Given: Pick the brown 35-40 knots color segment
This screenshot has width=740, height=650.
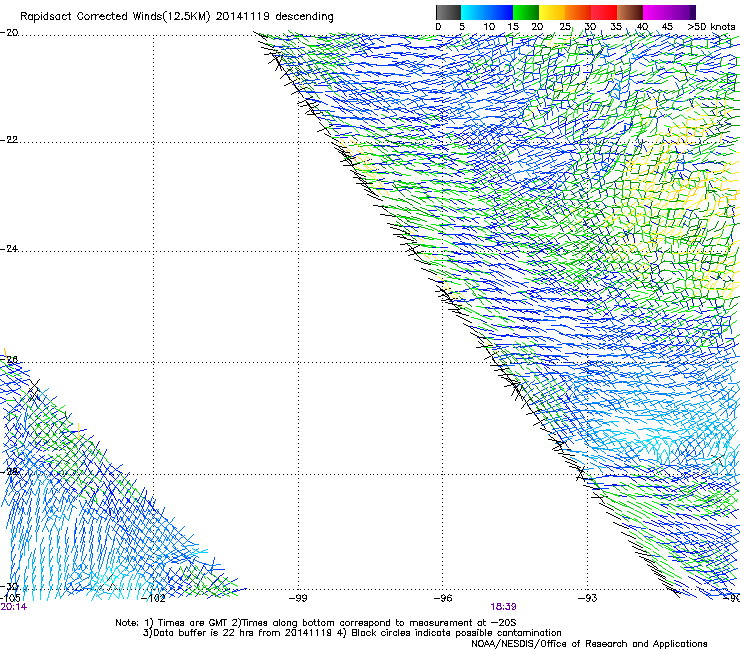Looking at the screenshot, I should (x=630, y=12).
